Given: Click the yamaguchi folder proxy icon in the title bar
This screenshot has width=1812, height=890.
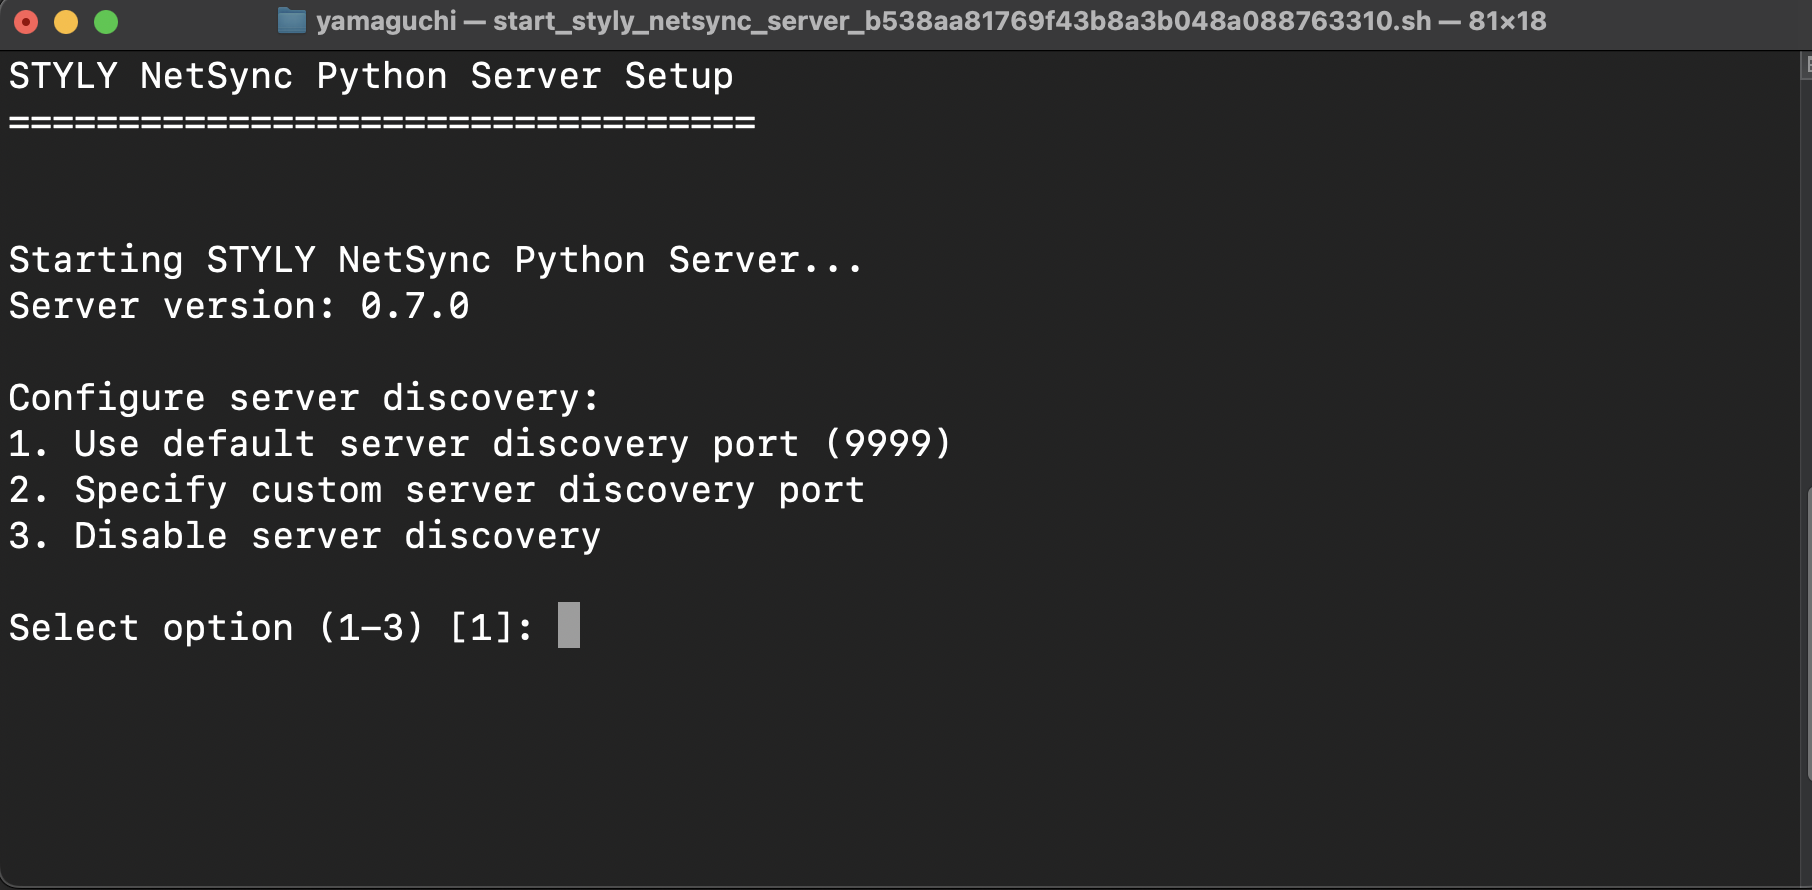Looking at the screenshot, I should (291, 20).
